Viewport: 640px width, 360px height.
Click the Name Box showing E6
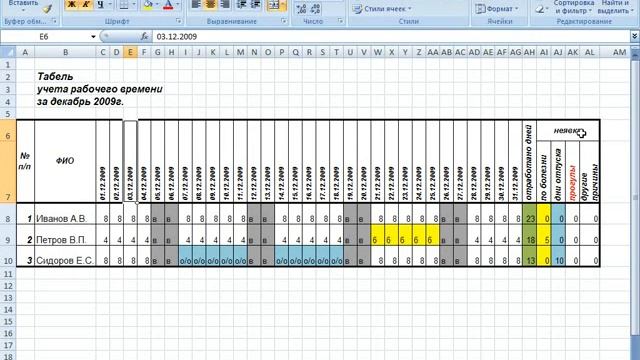click(45, 37)
